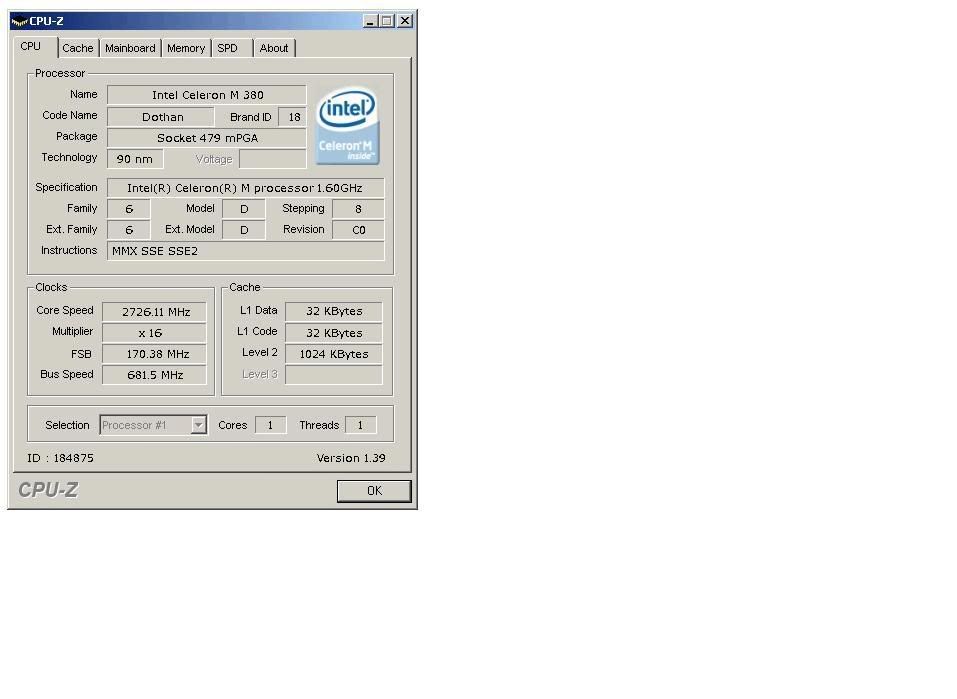Switch to the CPU tab
The width and height of the screenshot is (957, 699).
point(35,47)
